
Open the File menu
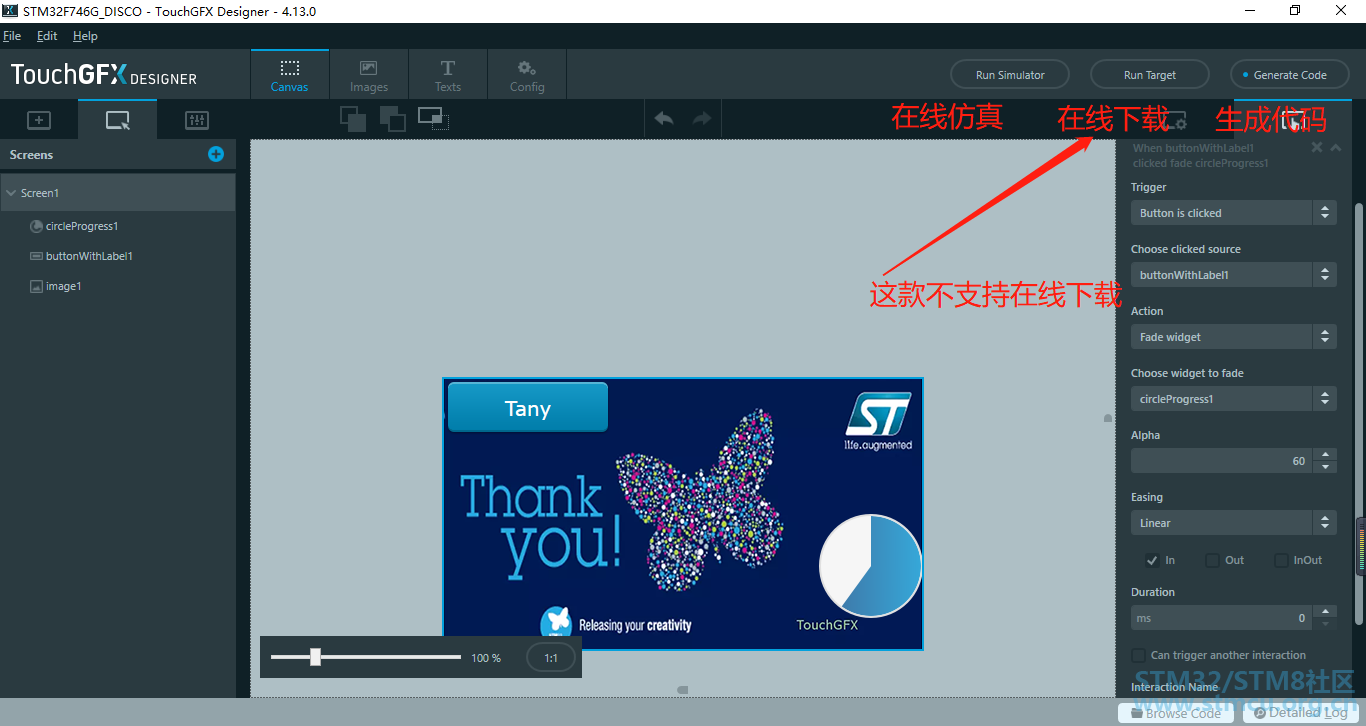pos(12,36)
